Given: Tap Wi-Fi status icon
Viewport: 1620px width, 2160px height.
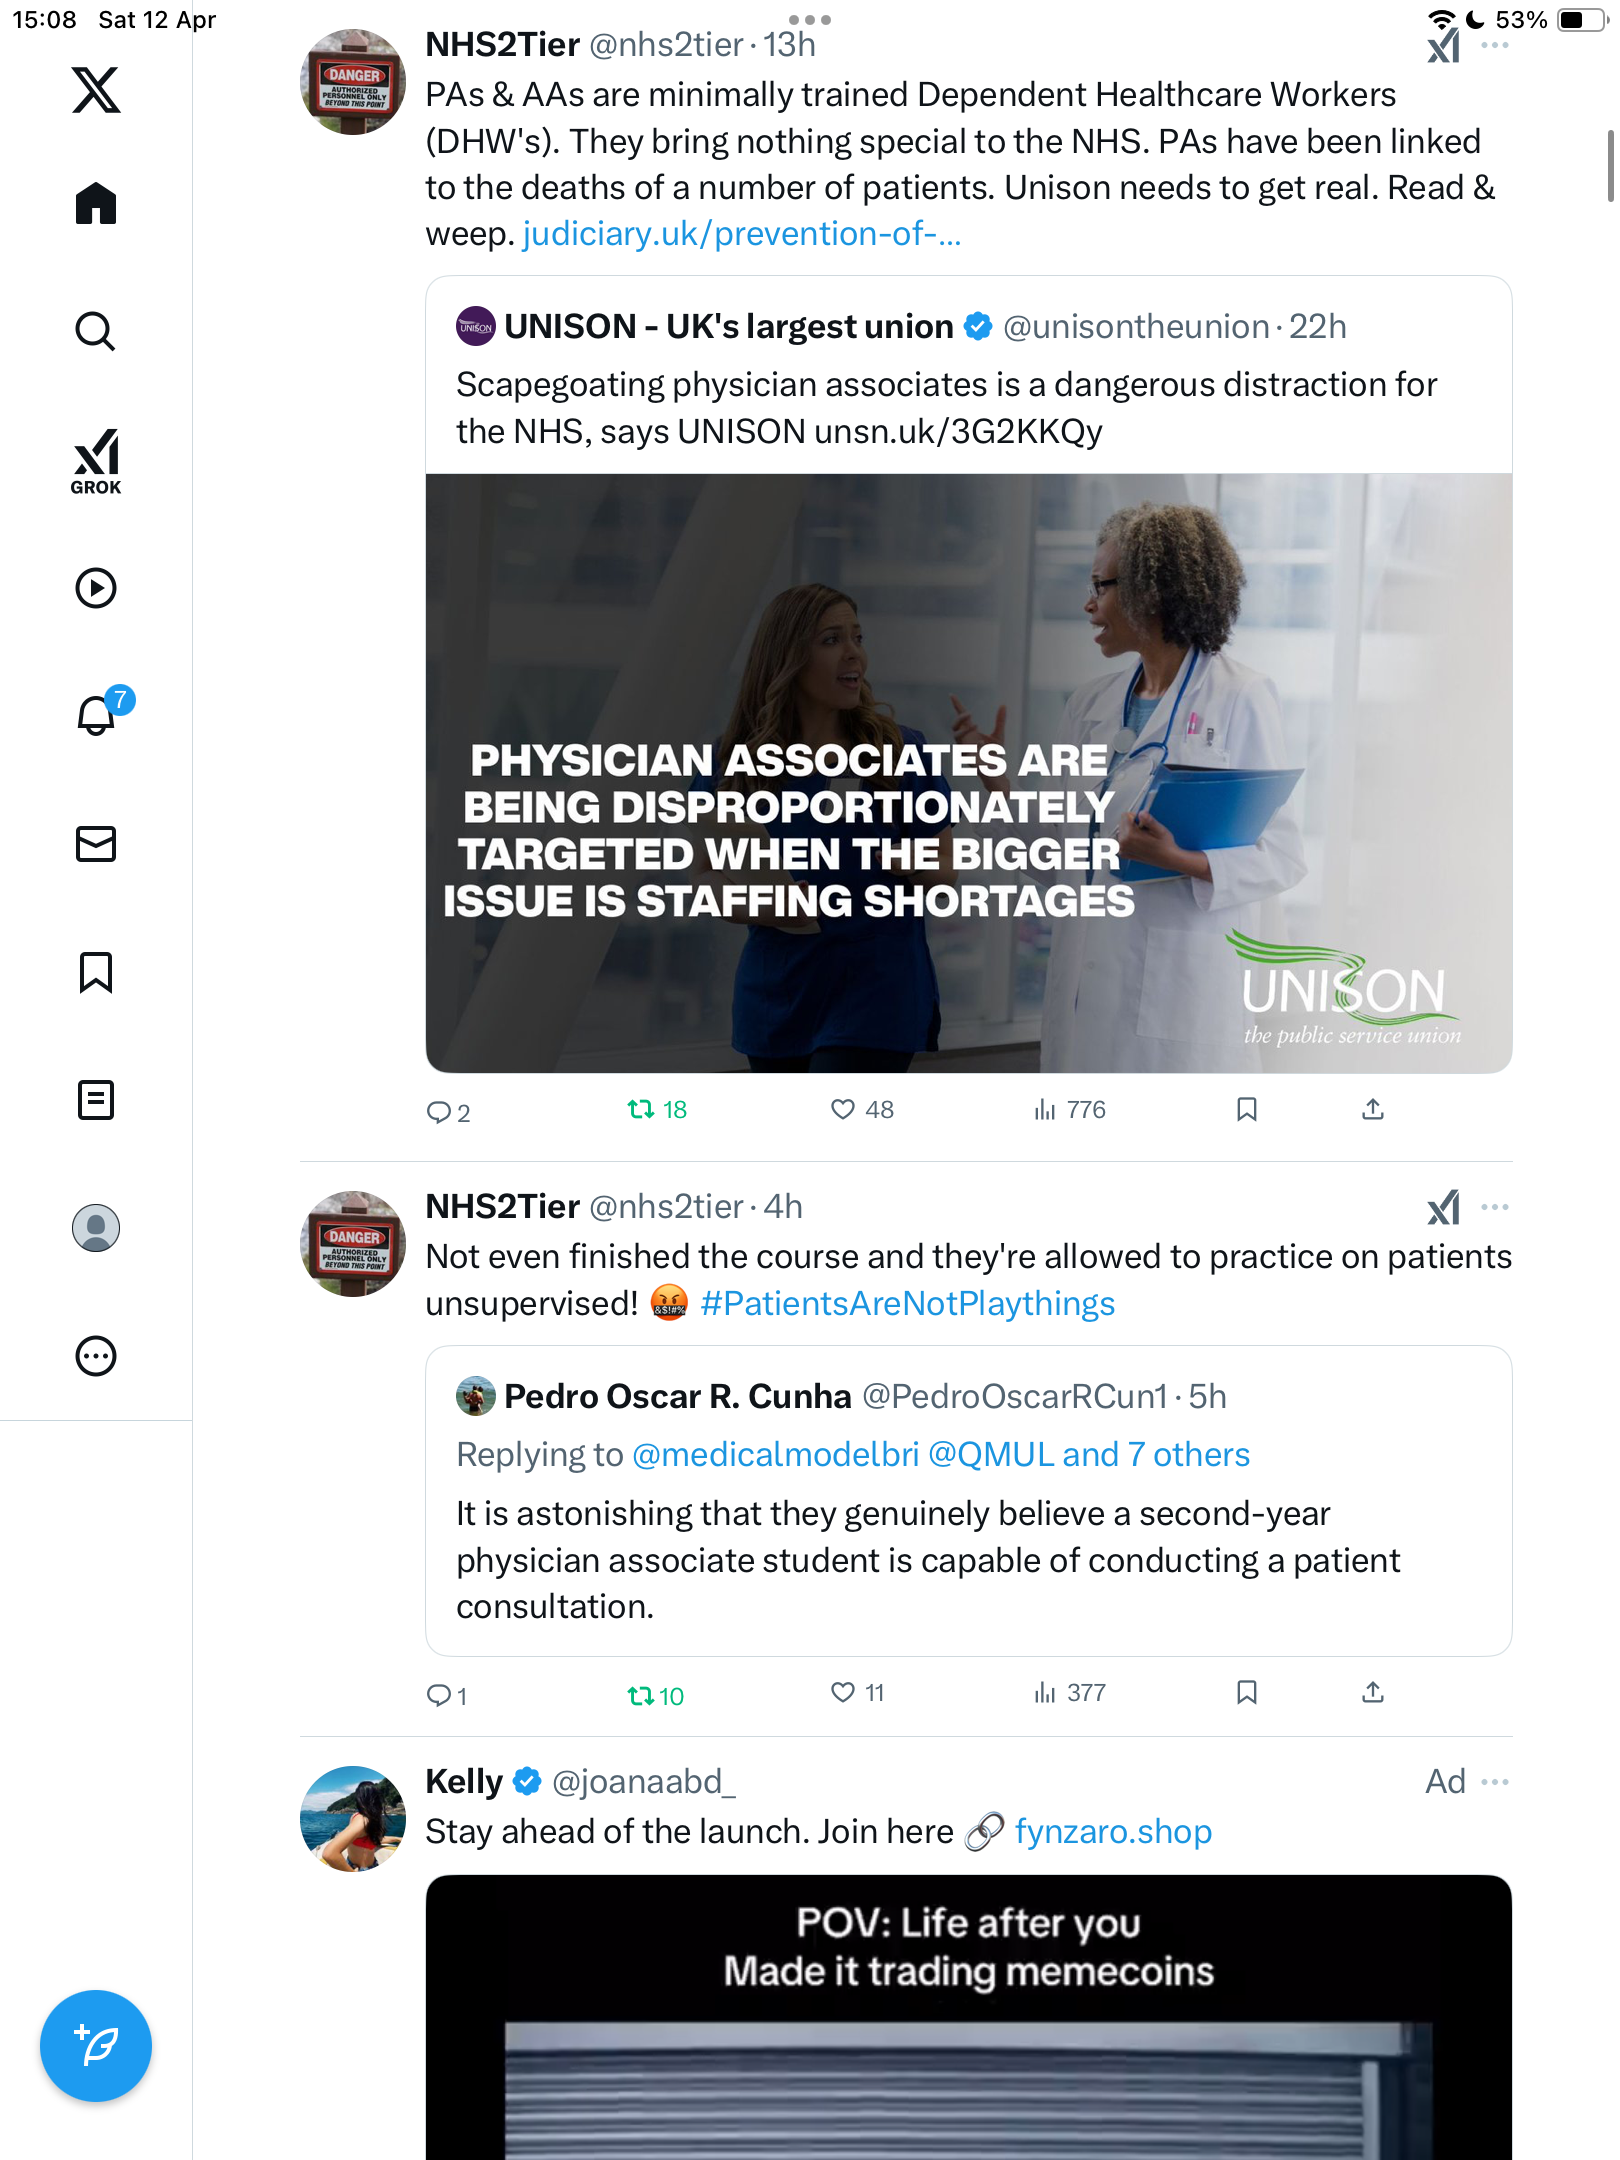Looking at the screenshot, I should coord(1441,20).
